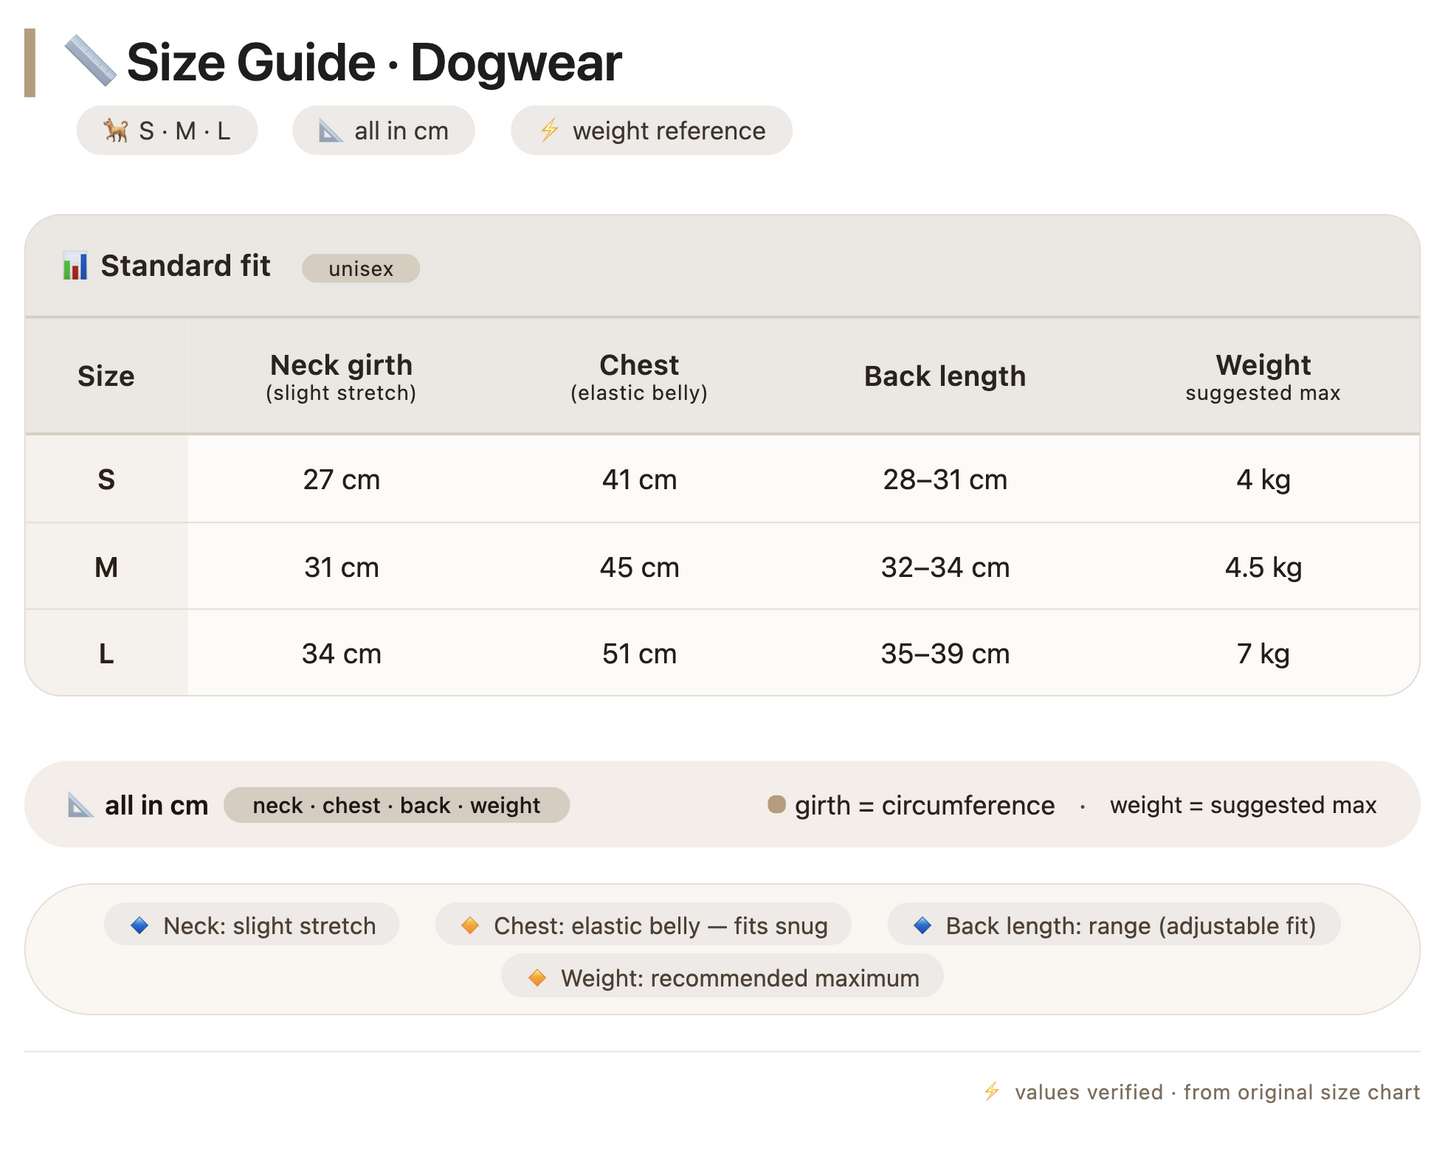Image resolution: width=1445 pixels, height=1151 pixels.
Task: Select the unisex tag
Action: (361, 268)
